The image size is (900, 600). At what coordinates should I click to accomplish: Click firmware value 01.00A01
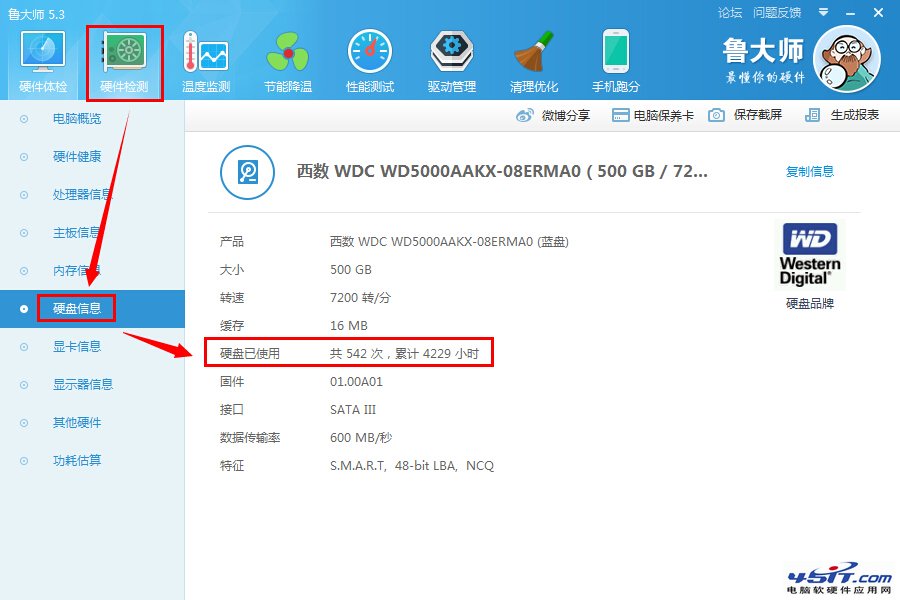tap(356, 382)
